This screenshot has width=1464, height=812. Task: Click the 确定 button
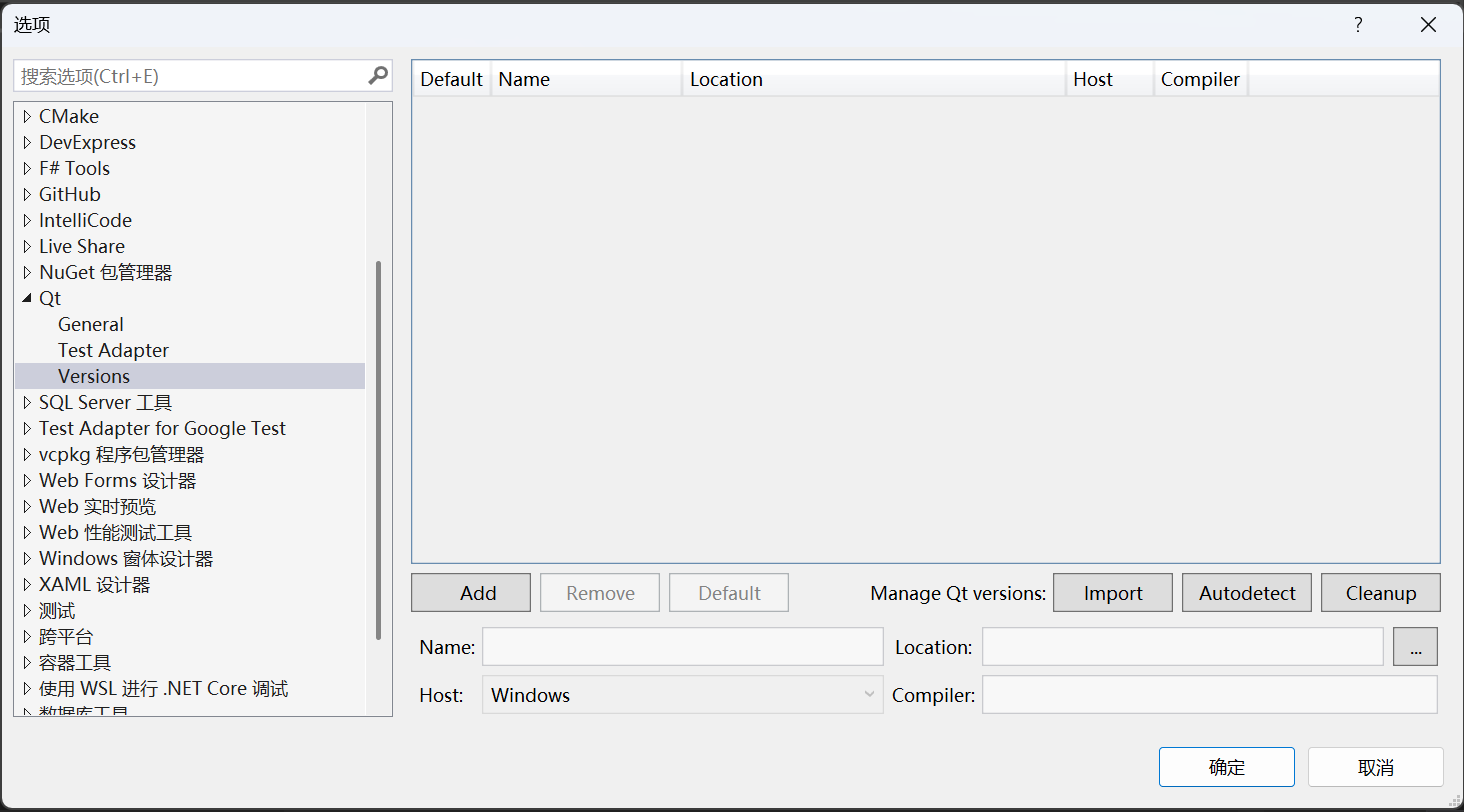pos(1226,766)
